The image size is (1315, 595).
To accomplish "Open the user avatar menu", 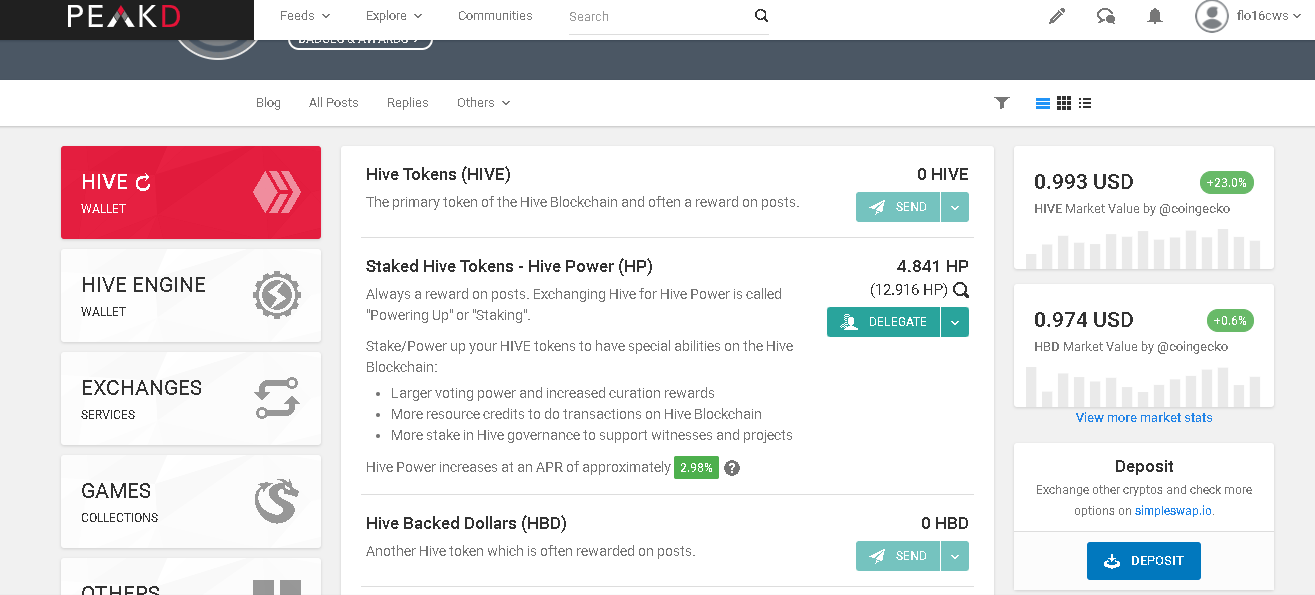I will coord(1212,16).
